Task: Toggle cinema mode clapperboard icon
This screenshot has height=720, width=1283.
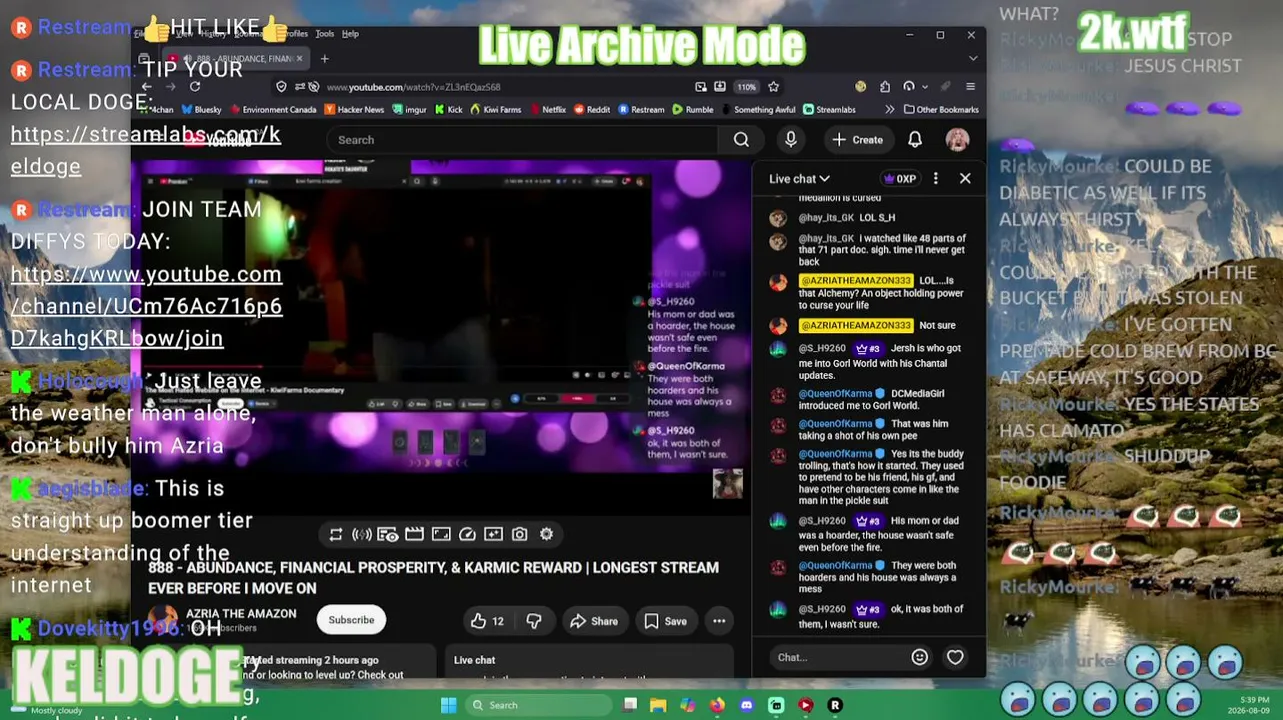Action: point(414,535)
